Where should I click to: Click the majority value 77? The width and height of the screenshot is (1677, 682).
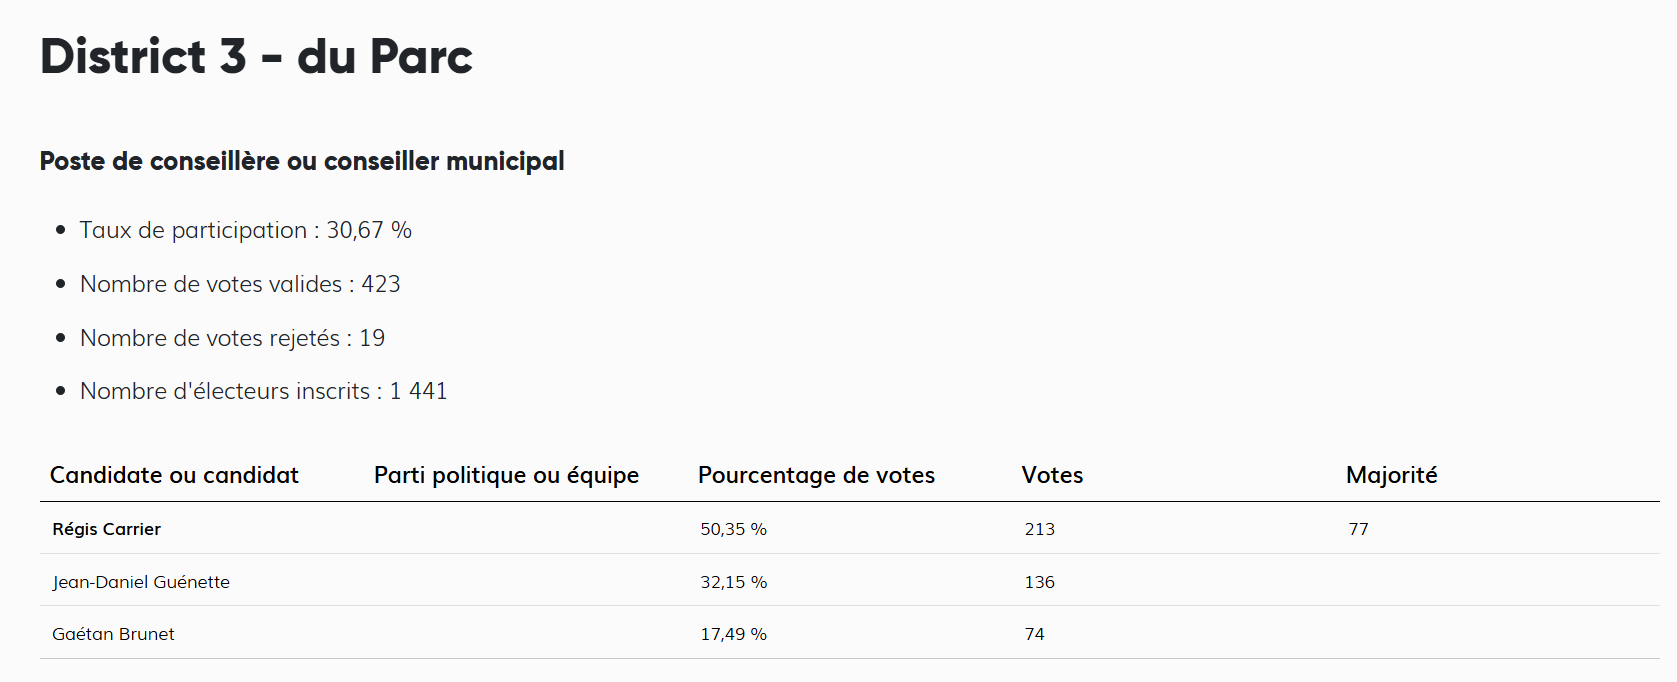(1358, 529)
